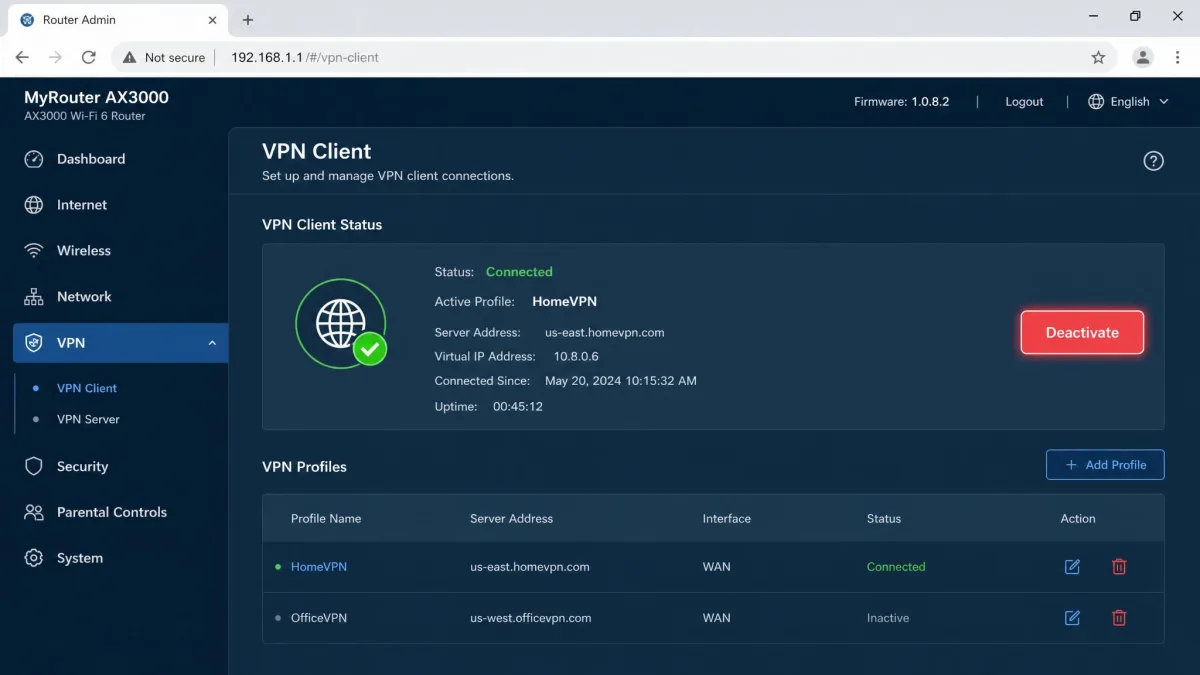Screen dimensions: 1200x675
Task: Click the Connected status in HomeVPN row
Action: [x=896, y=567]
